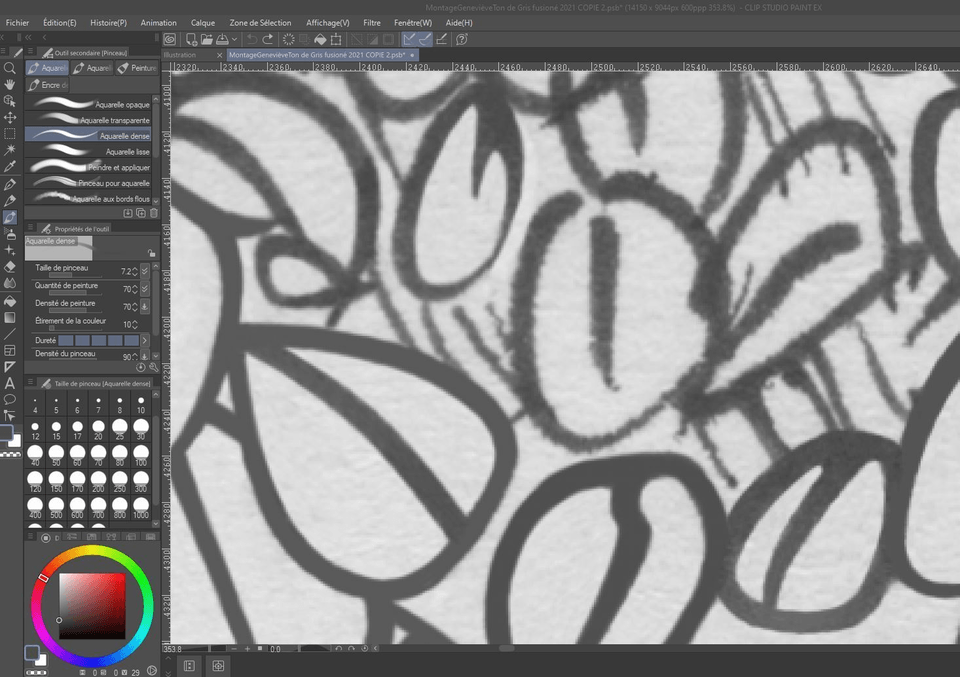Image resolution: width=960 pixels, height=677 pixels.
Task: Click the Open file folder icon
Action: click(x=205, y=39)
